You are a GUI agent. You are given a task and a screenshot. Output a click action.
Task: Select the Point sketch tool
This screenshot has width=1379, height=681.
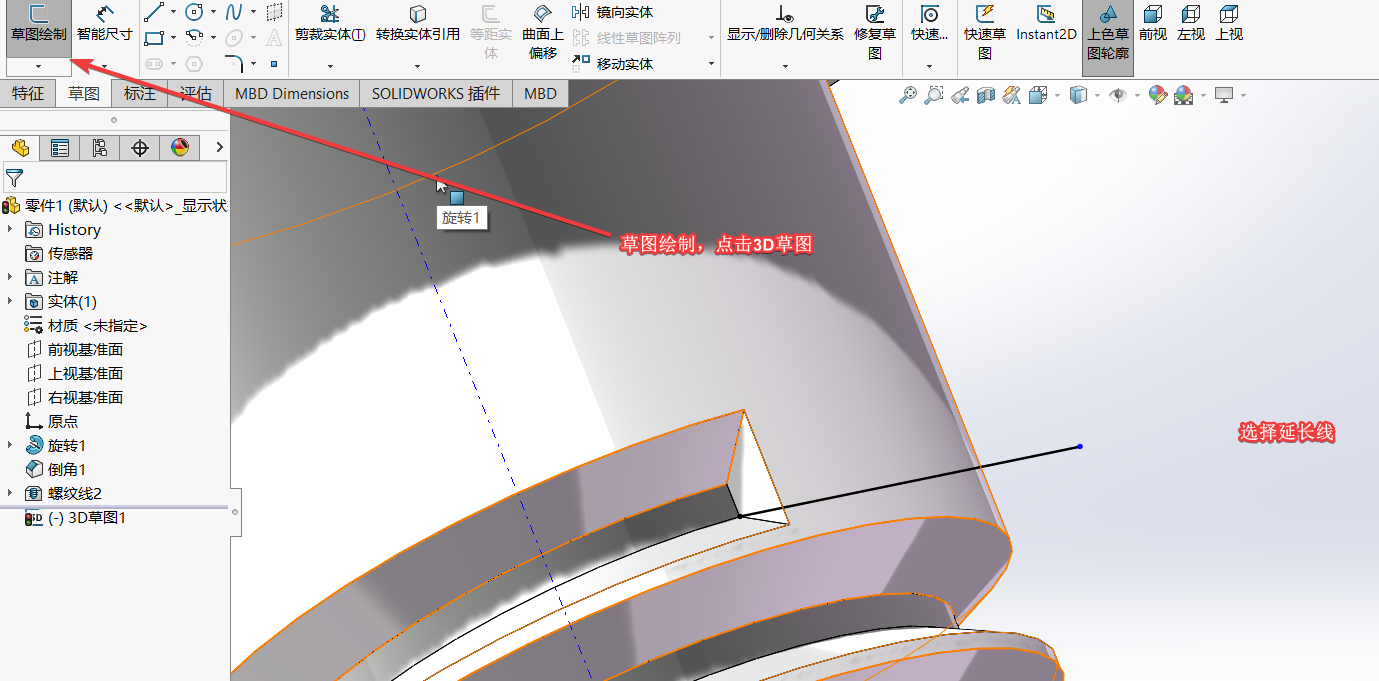pos(274,64)
